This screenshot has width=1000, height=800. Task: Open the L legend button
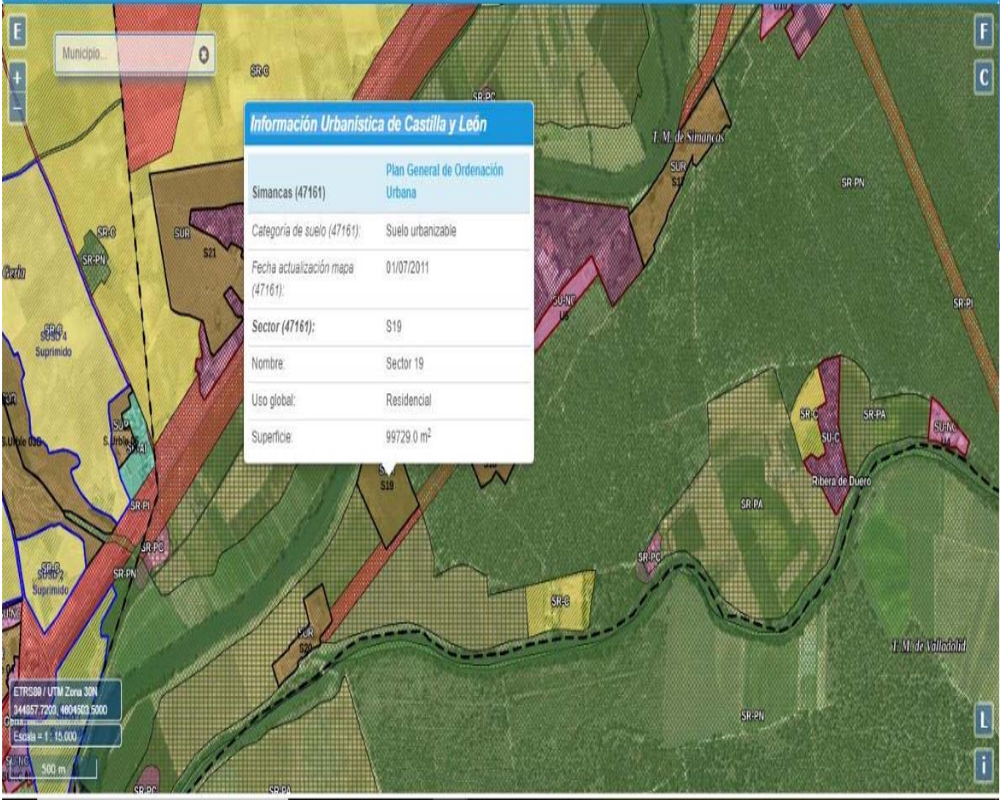[983, 720]
